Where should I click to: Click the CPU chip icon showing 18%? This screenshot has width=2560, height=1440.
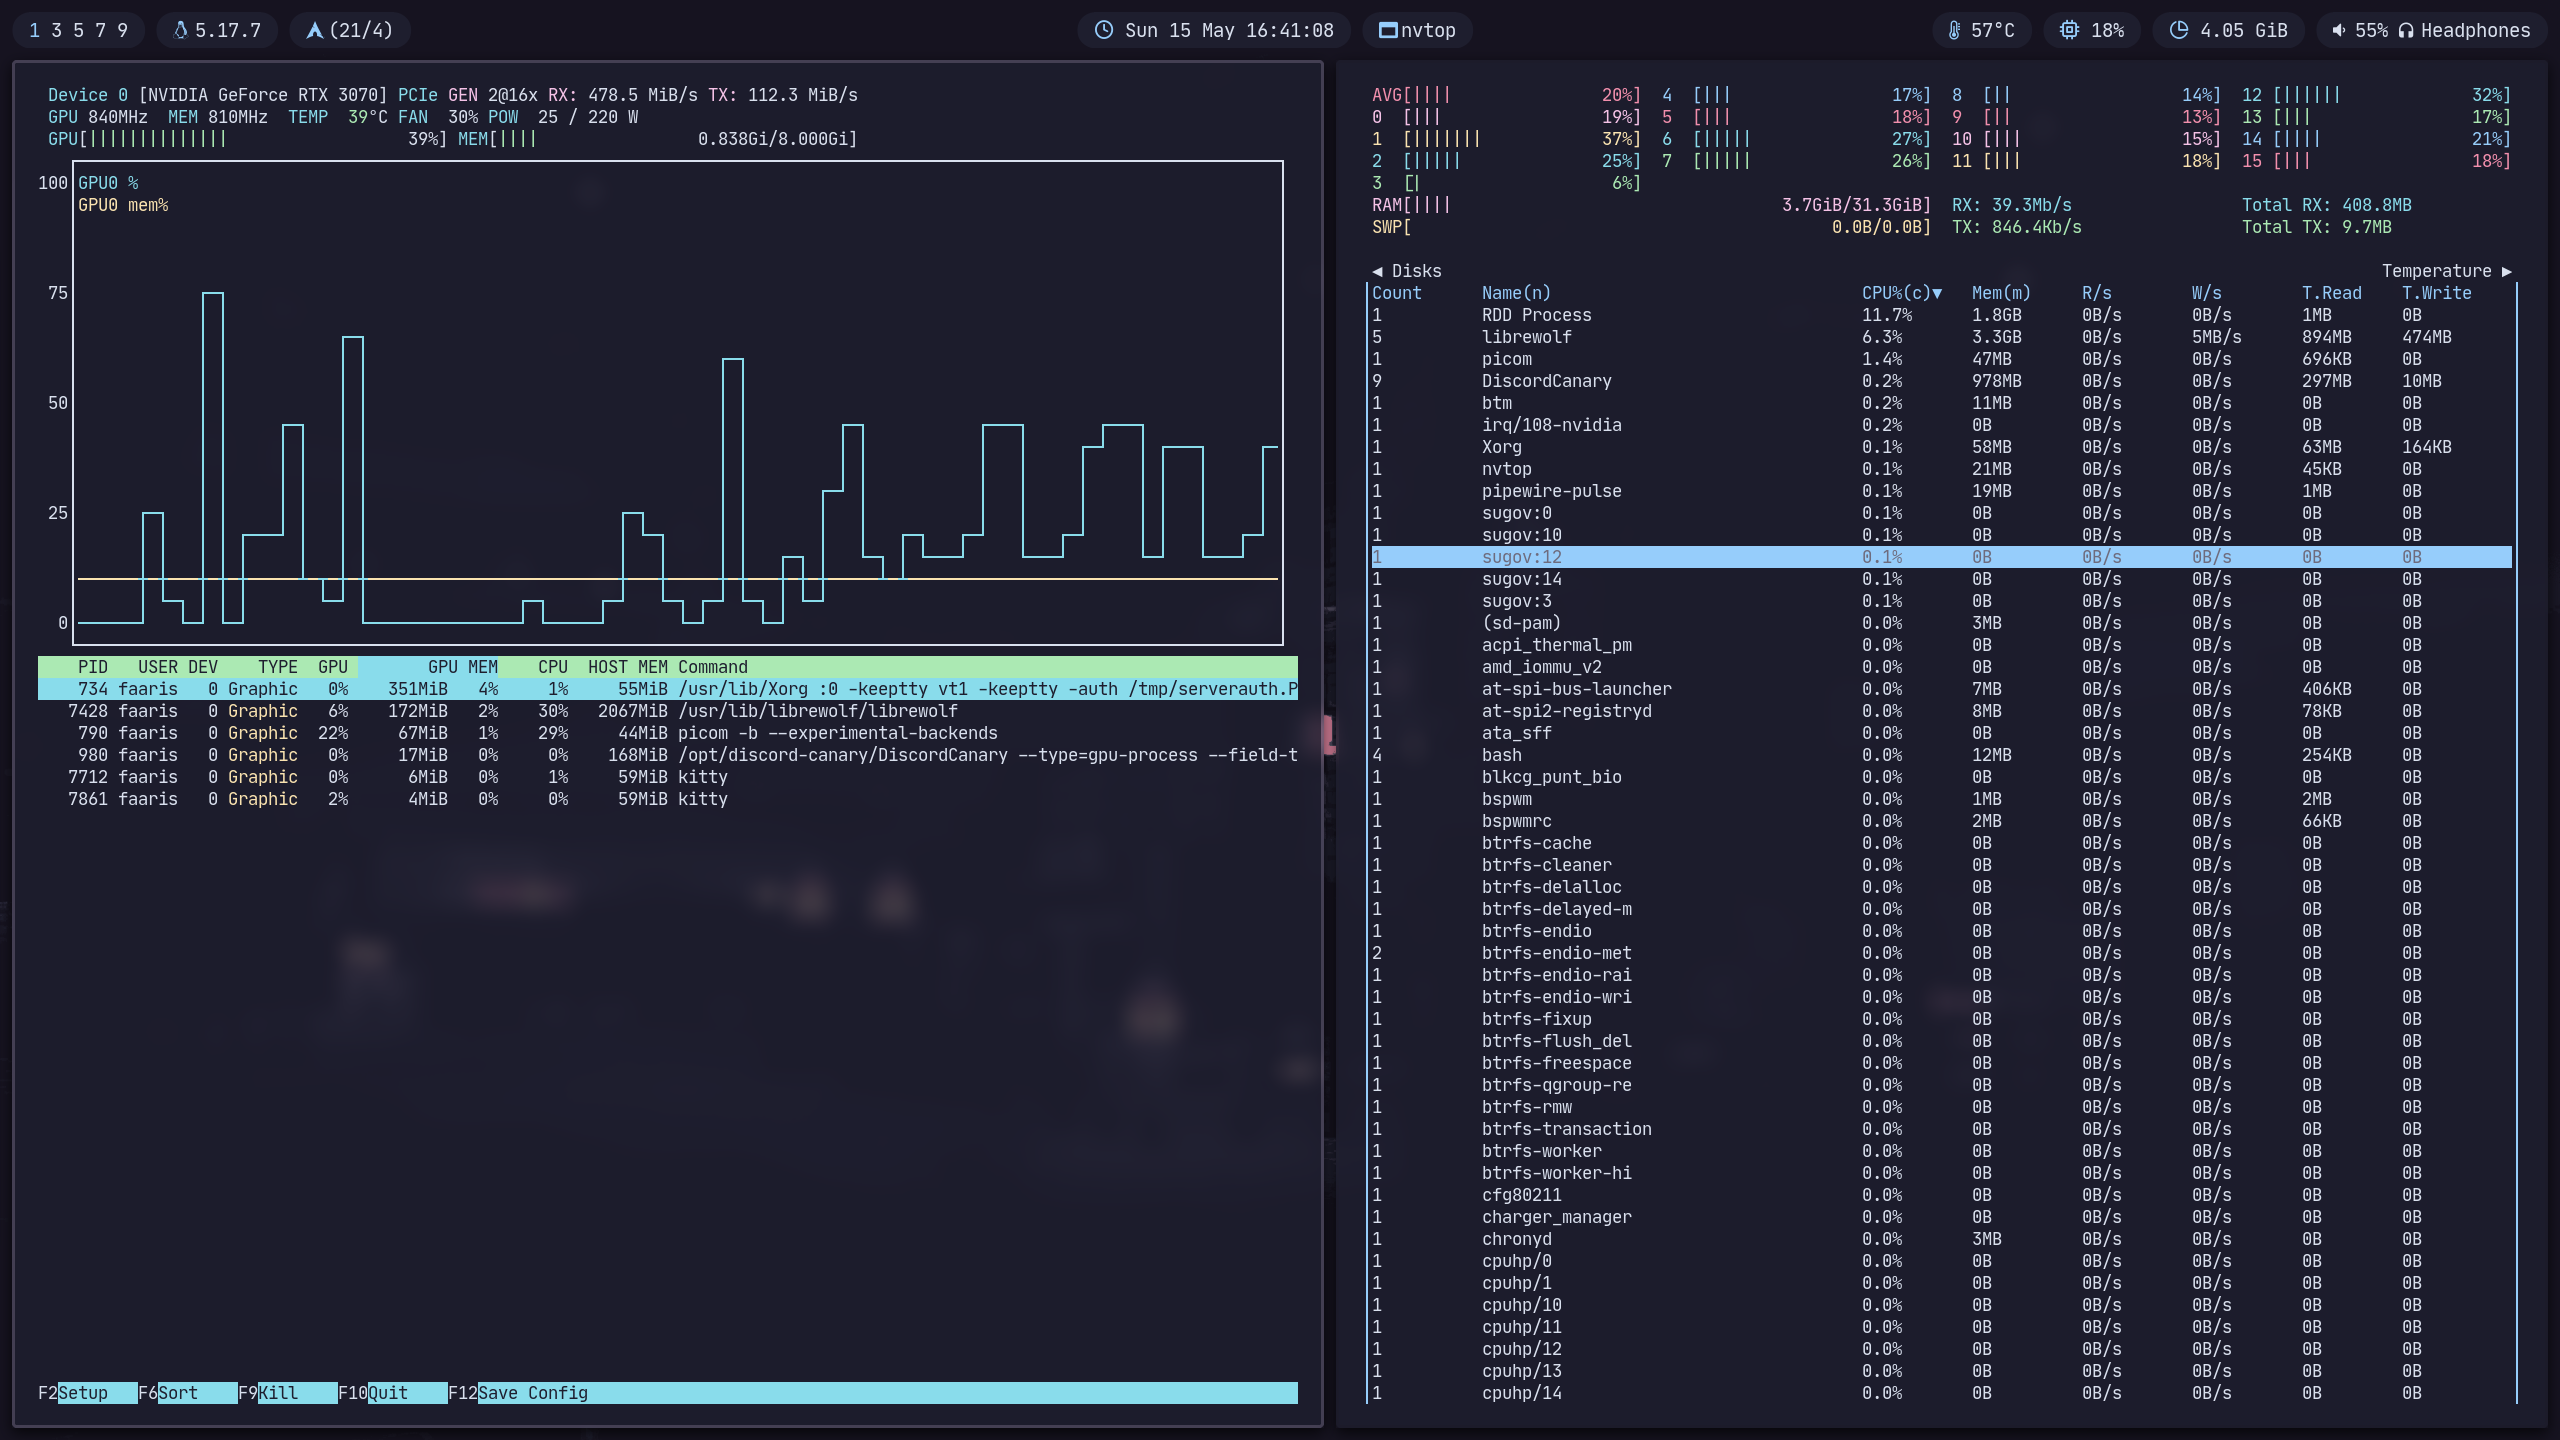click(x=2070, y=30)
